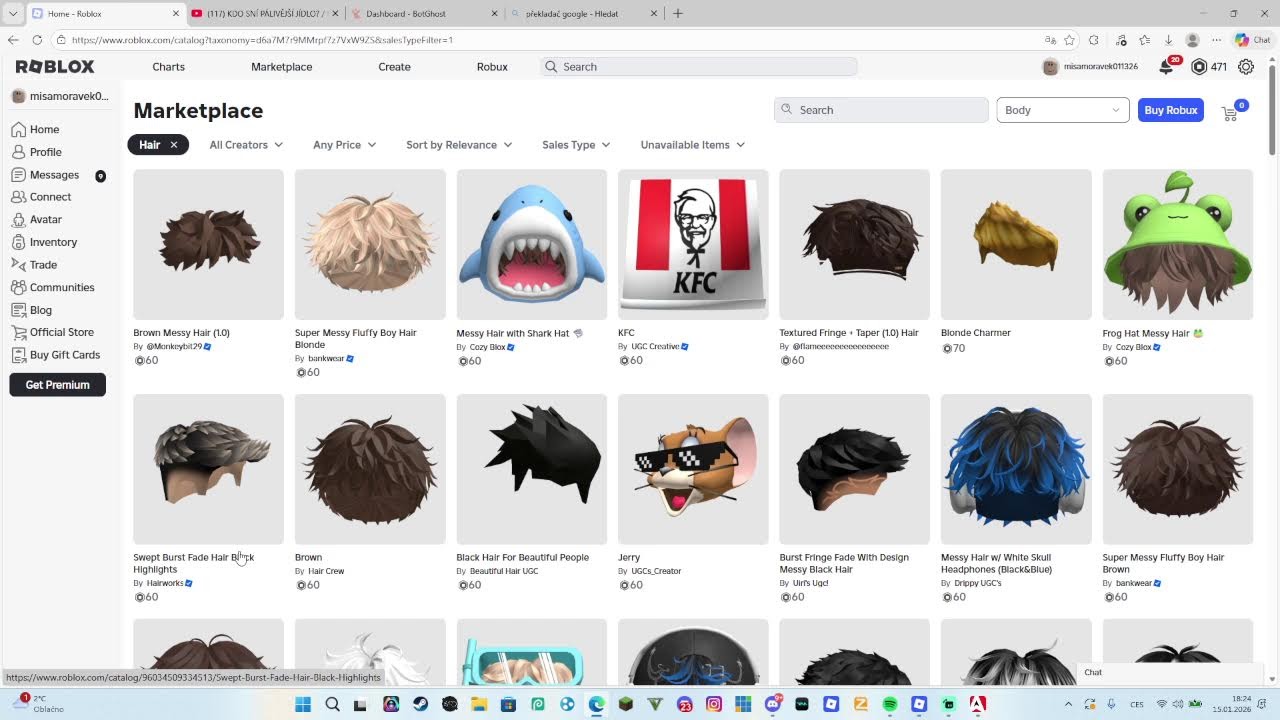This screenshot has height=720, width=1280.
Task: Show hidden system tray icons
Action: tap(1068, 704)
